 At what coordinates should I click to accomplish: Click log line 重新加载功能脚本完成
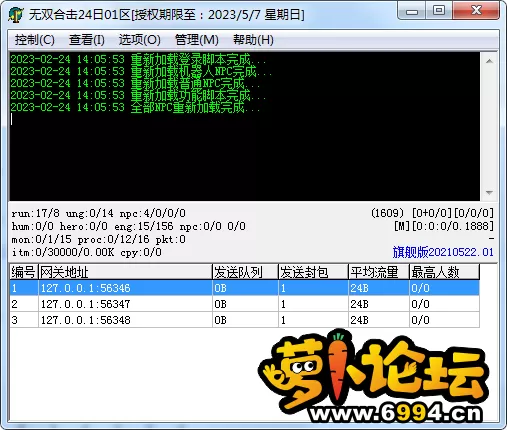tap(138, 95)
